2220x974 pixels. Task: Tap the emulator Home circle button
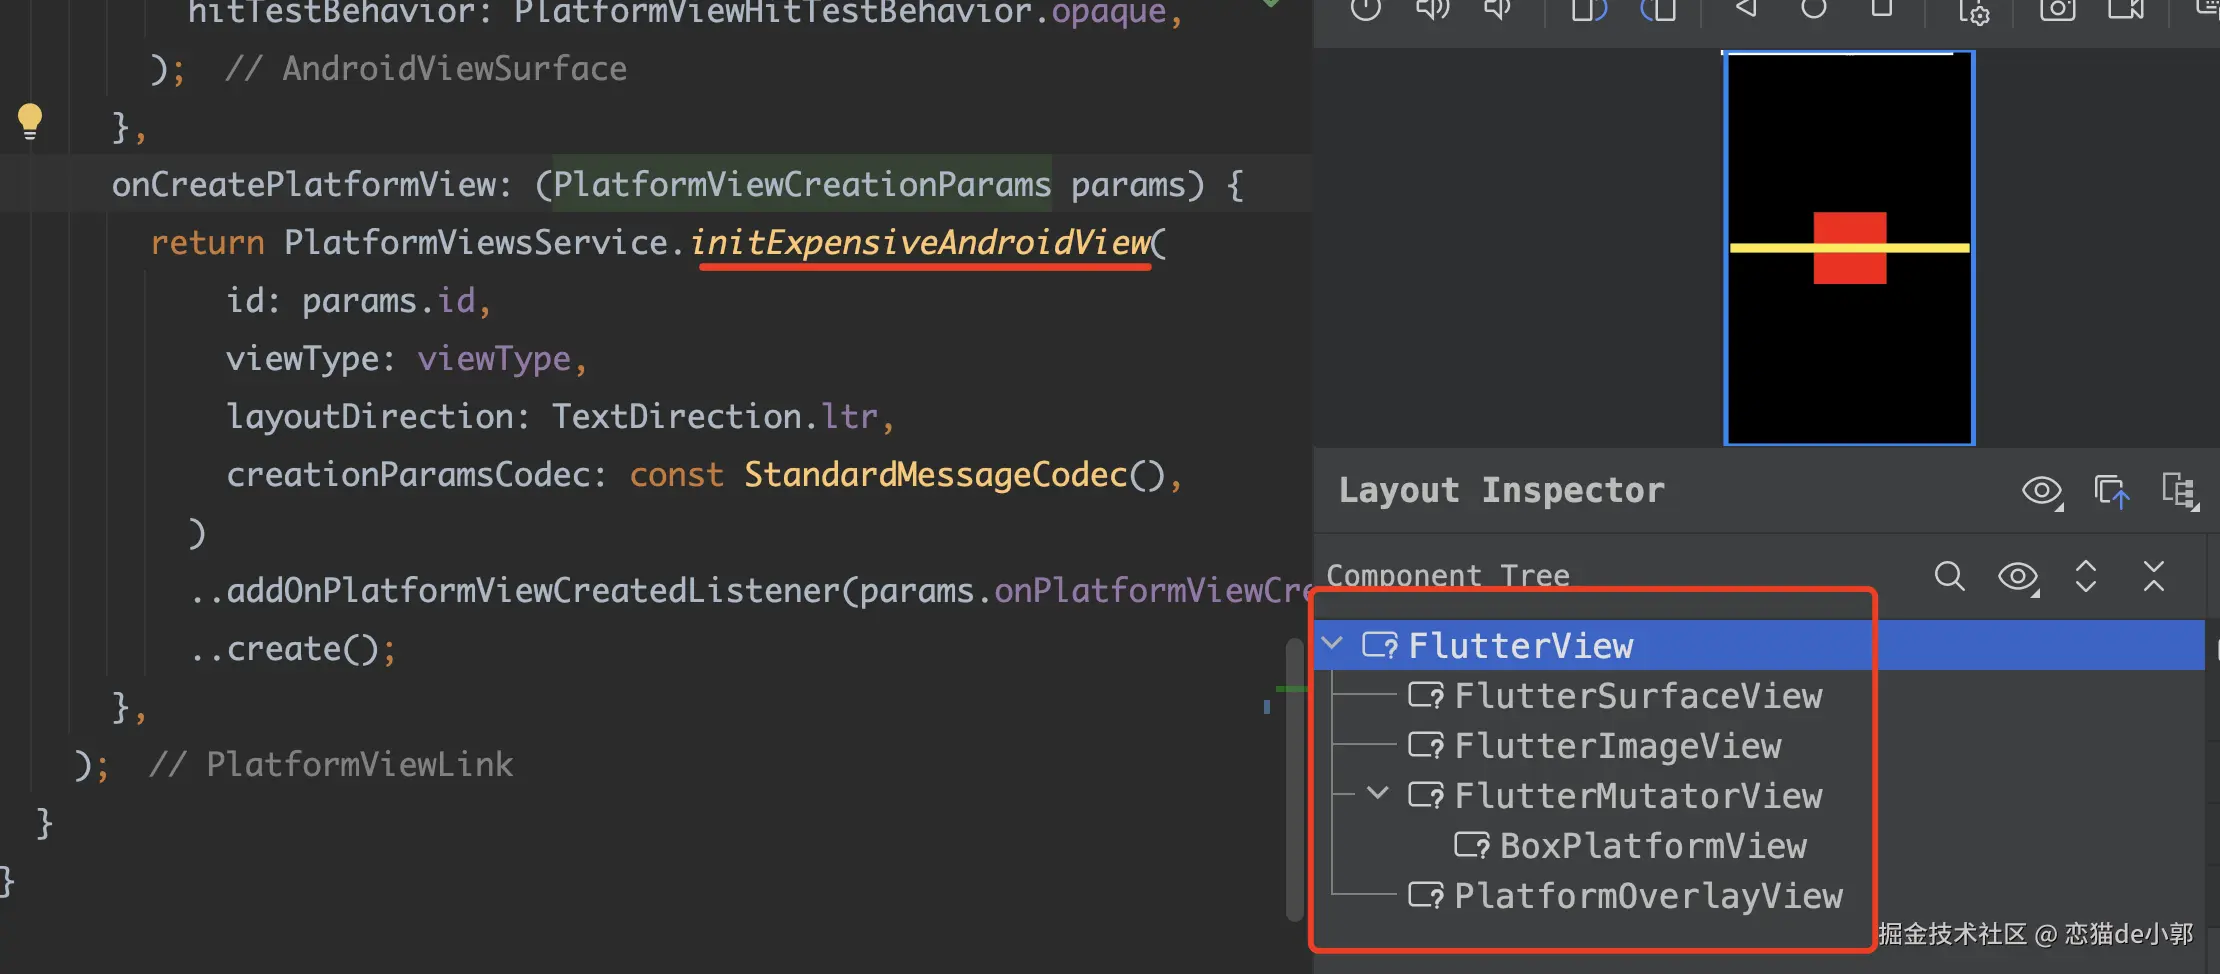coord(1814,9)
